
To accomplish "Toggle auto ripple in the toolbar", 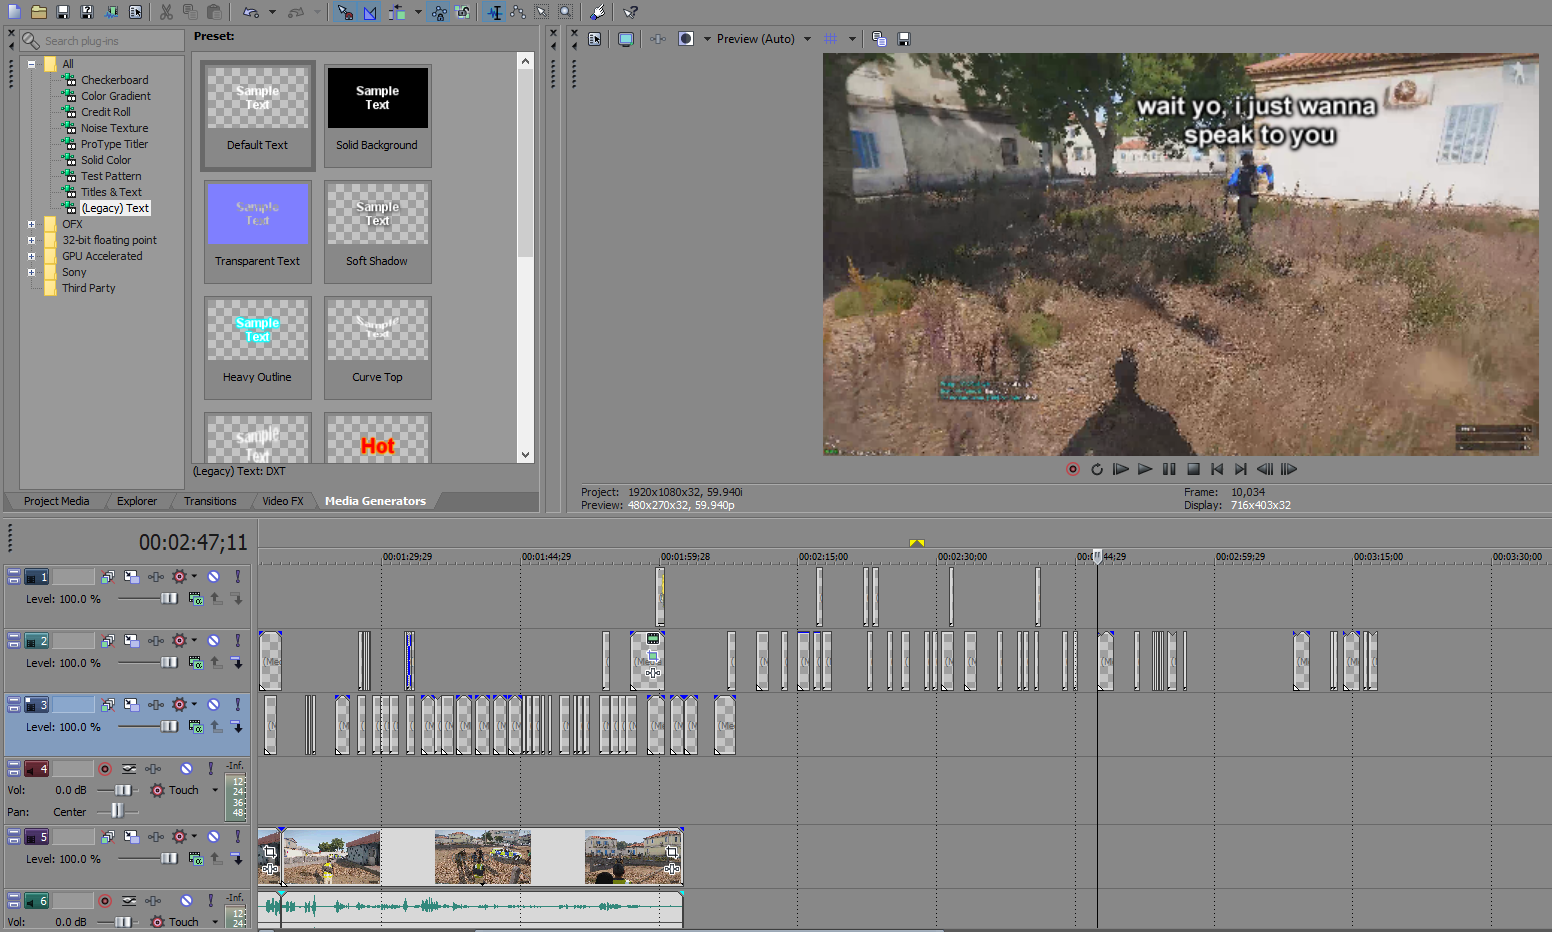I will tap(397, 12).
